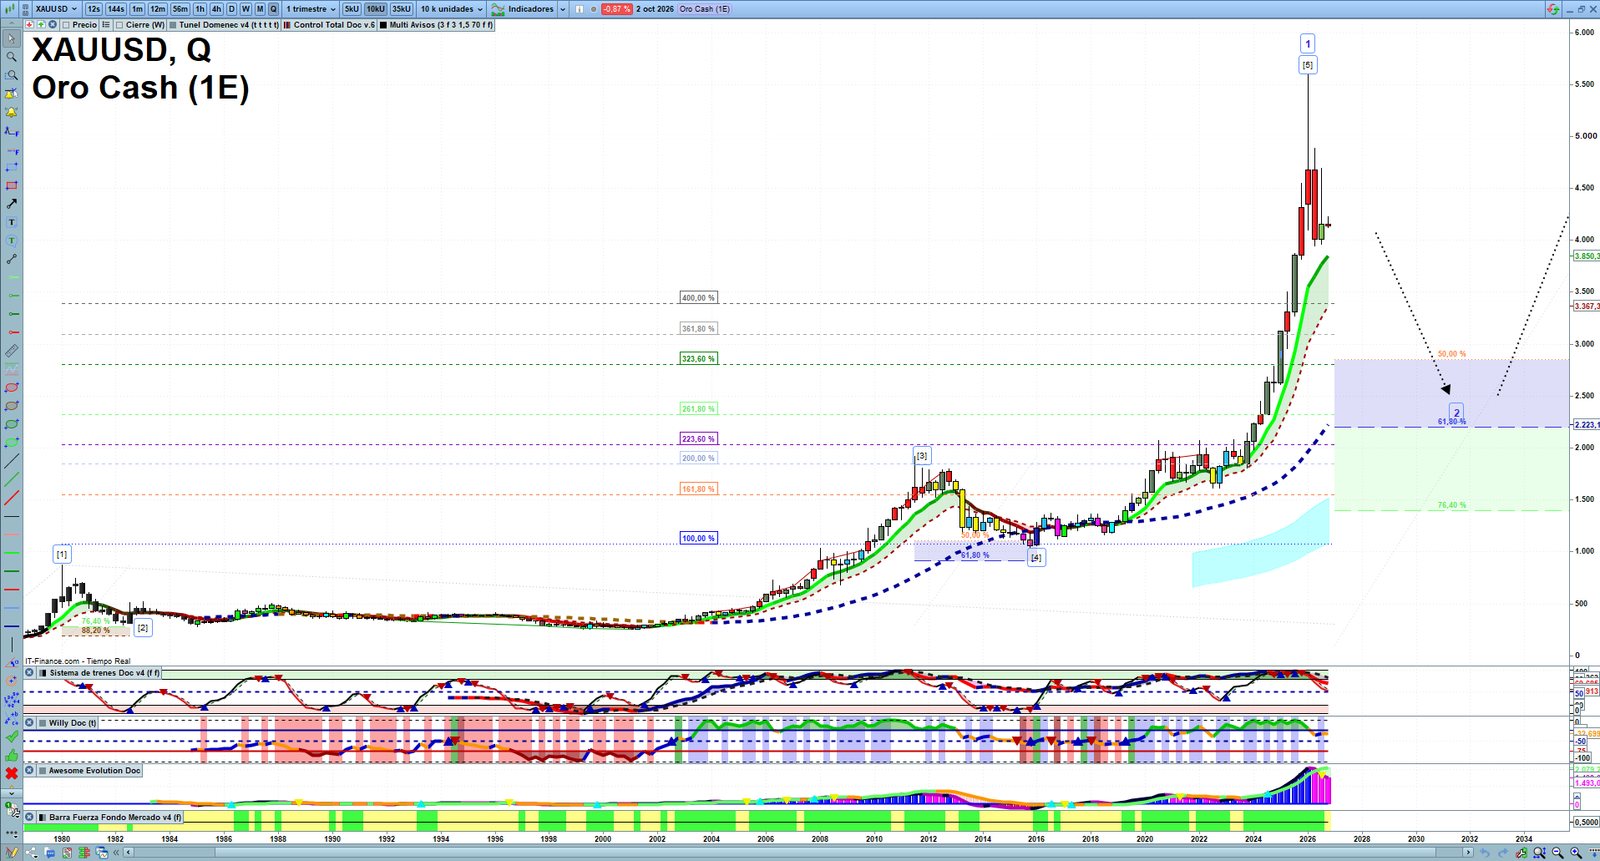
Task: Select the cursor pointer tool
Action: pyautogui.click(x=11, y=39)
